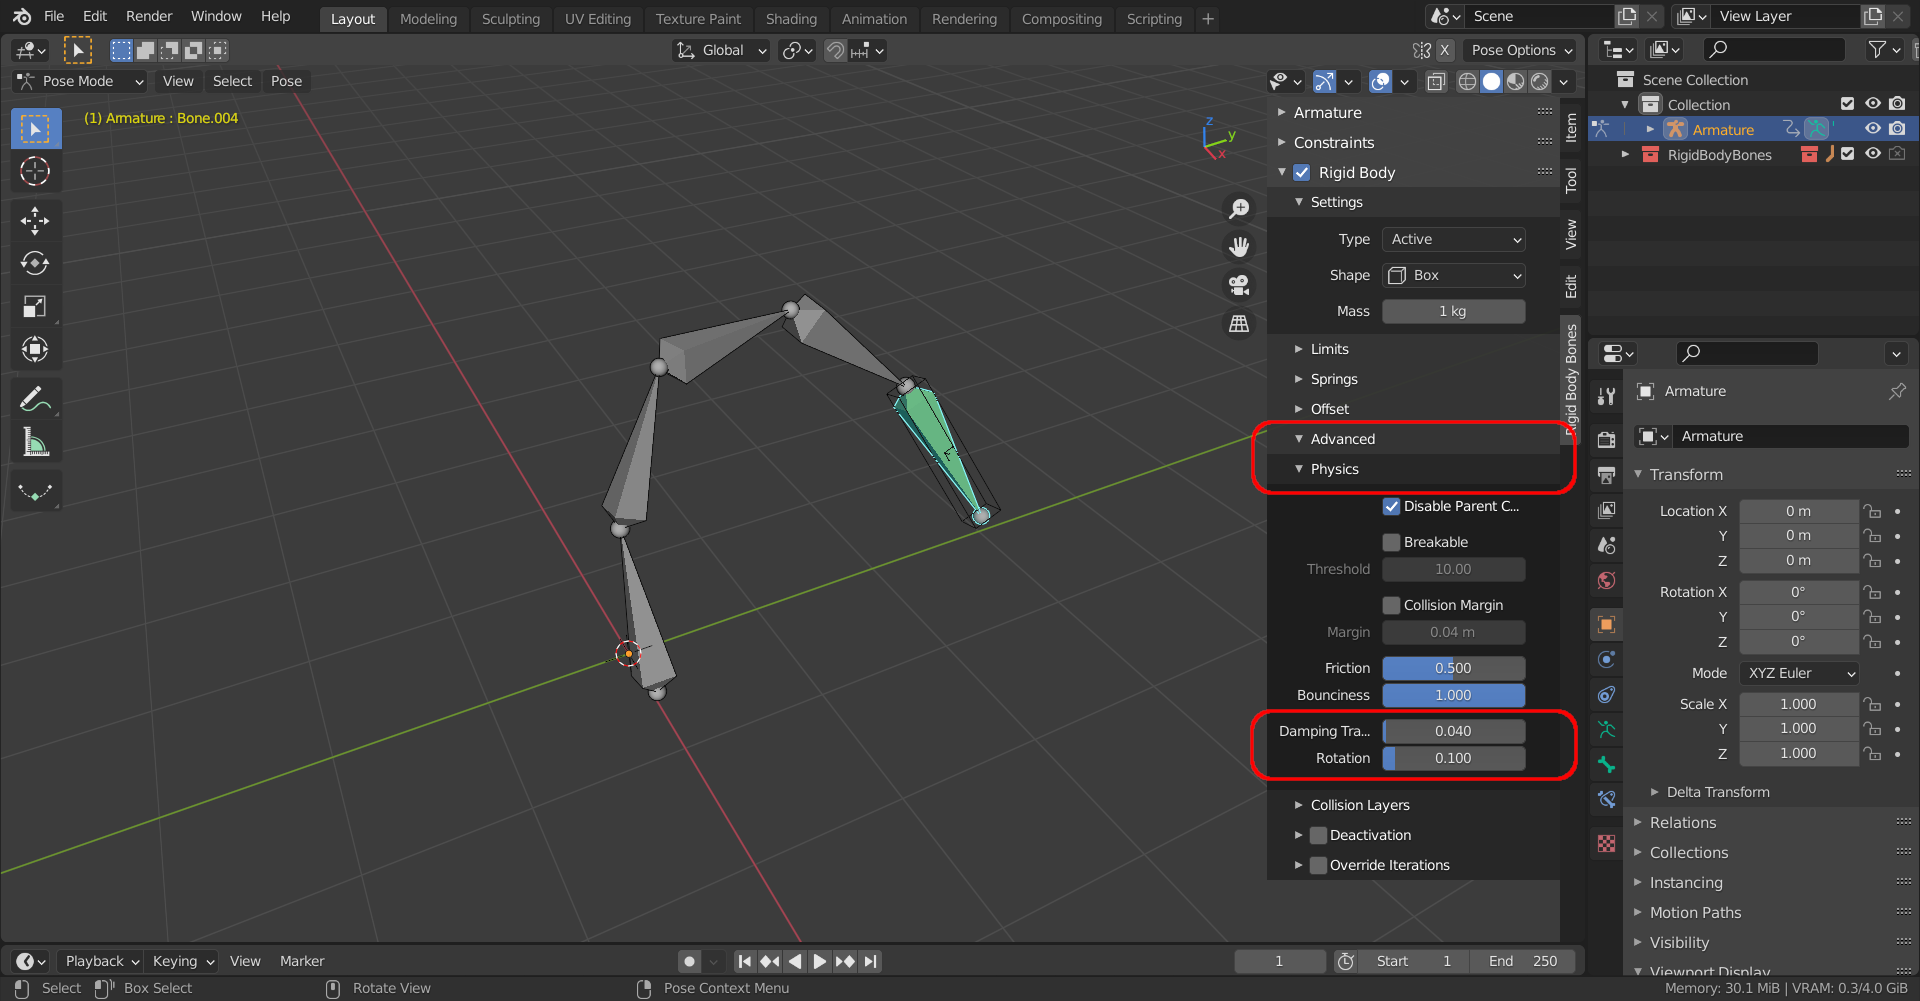Open the Playback popover in timeline

click(101, 961)
